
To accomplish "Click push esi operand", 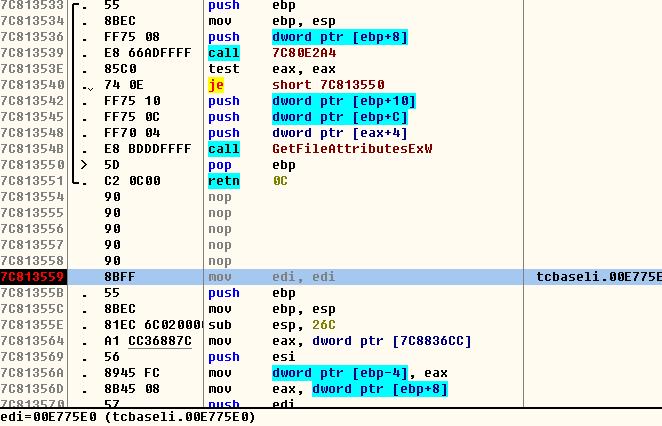I will coord(284,357).
